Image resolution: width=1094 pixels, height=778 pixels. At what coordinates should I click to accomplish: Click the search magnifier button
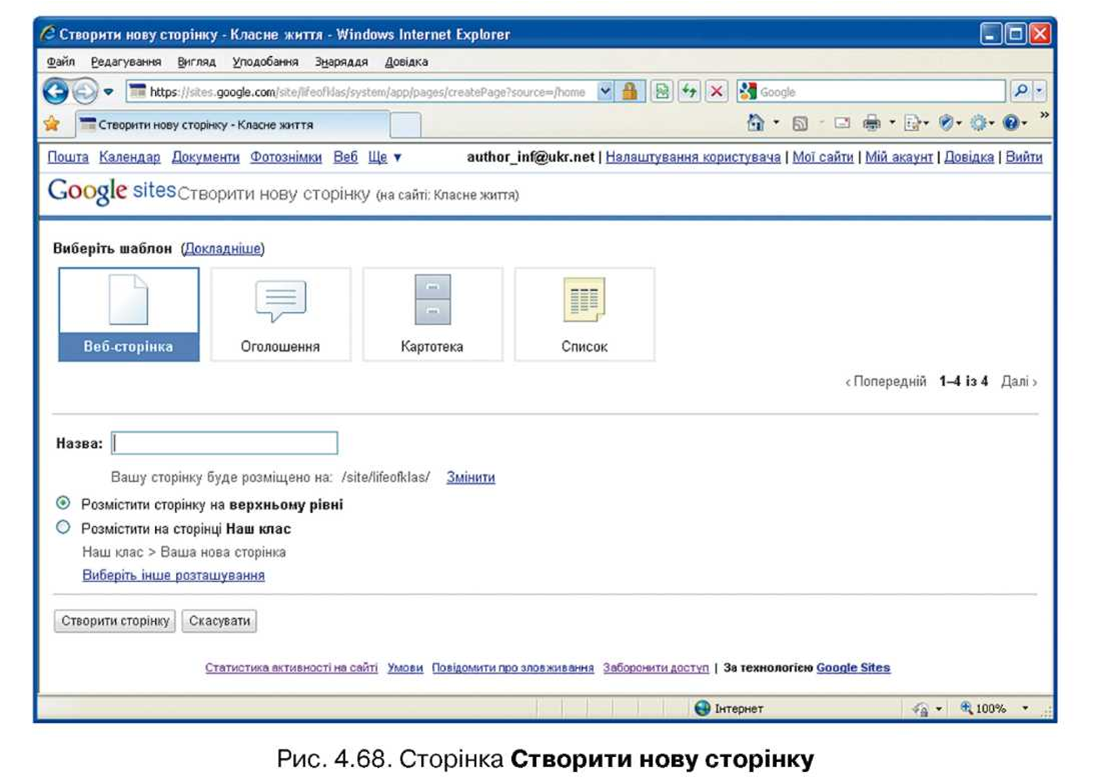point(1021,91)
